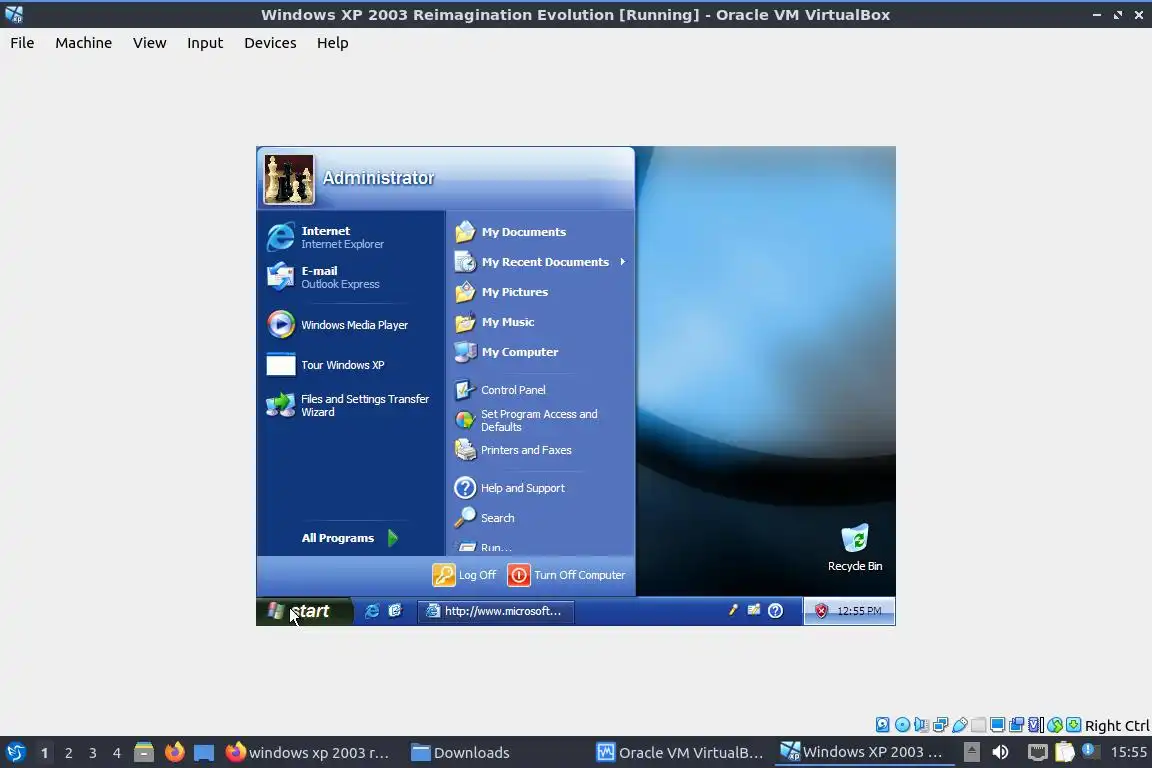Switch to http://www.microsoft... taskbar window
Image resolution: width=1152 pixels, height=768 pixels.
pyautogui.click(x=496, y=611)
